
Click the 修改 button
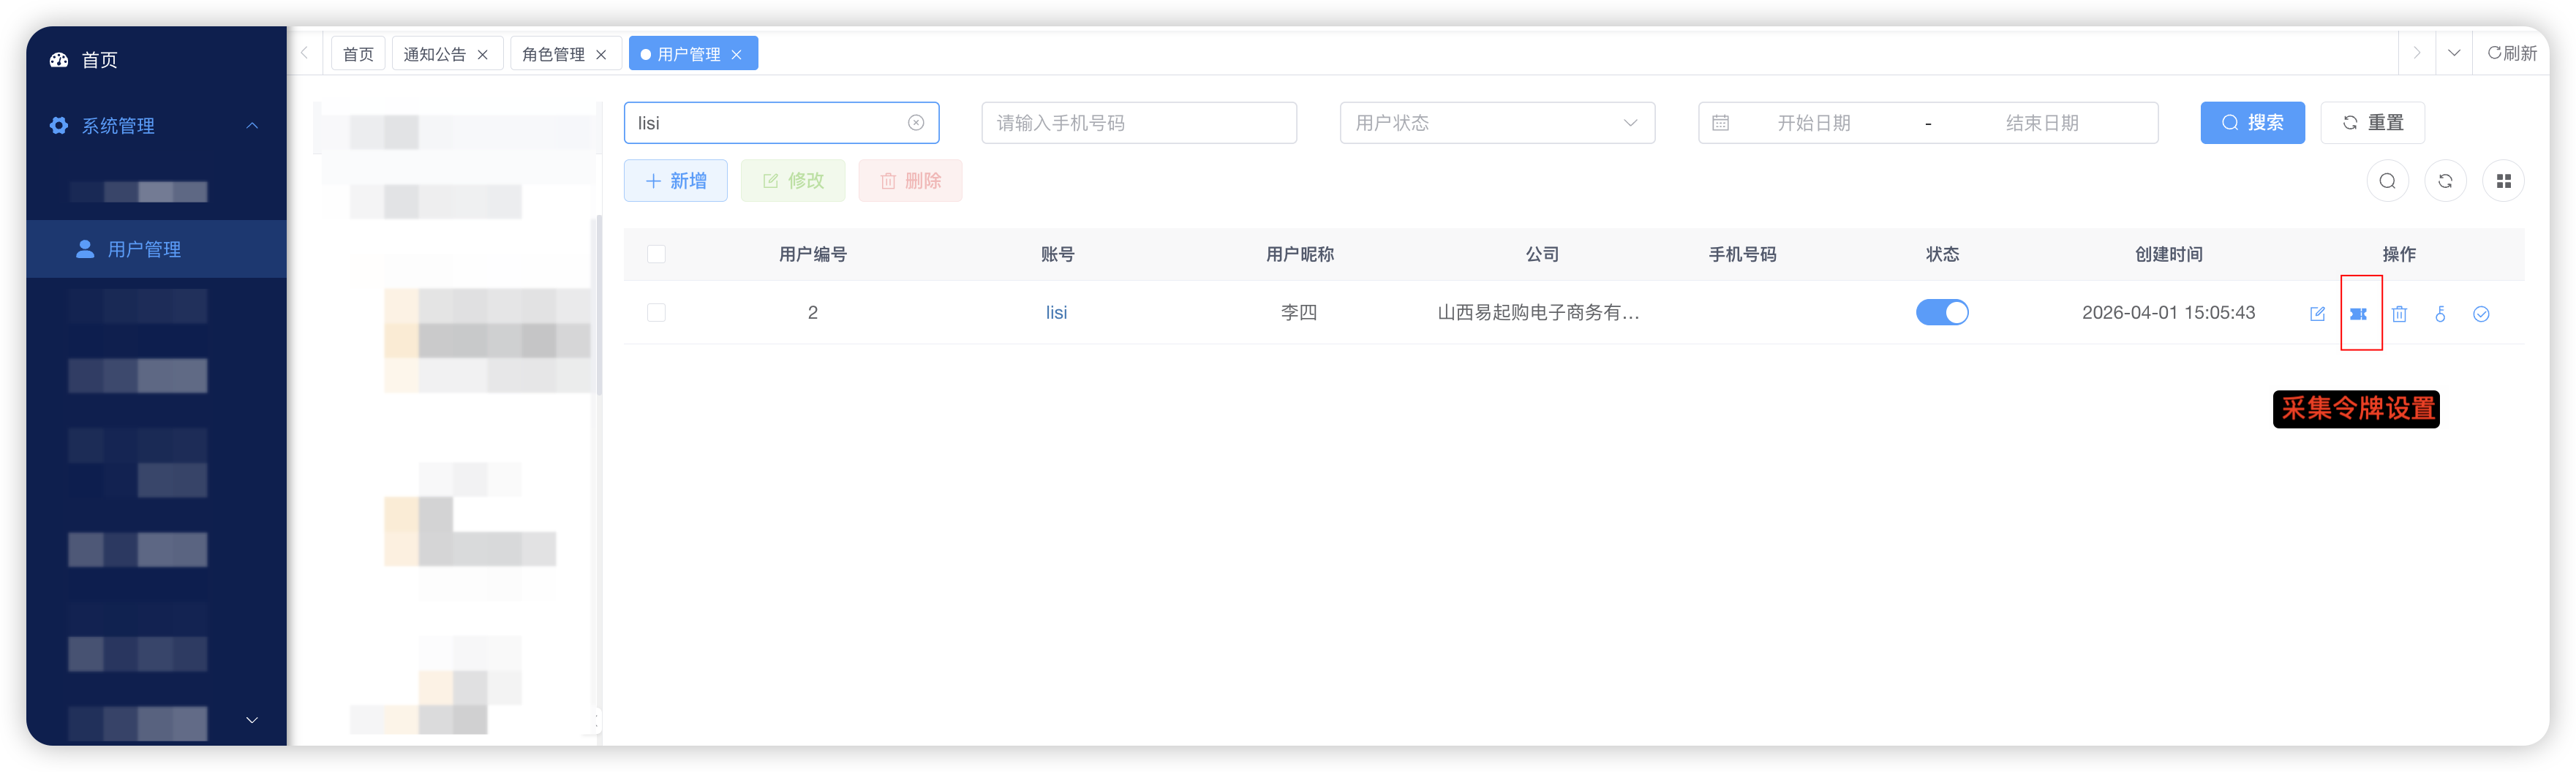[x=793, y=181]
